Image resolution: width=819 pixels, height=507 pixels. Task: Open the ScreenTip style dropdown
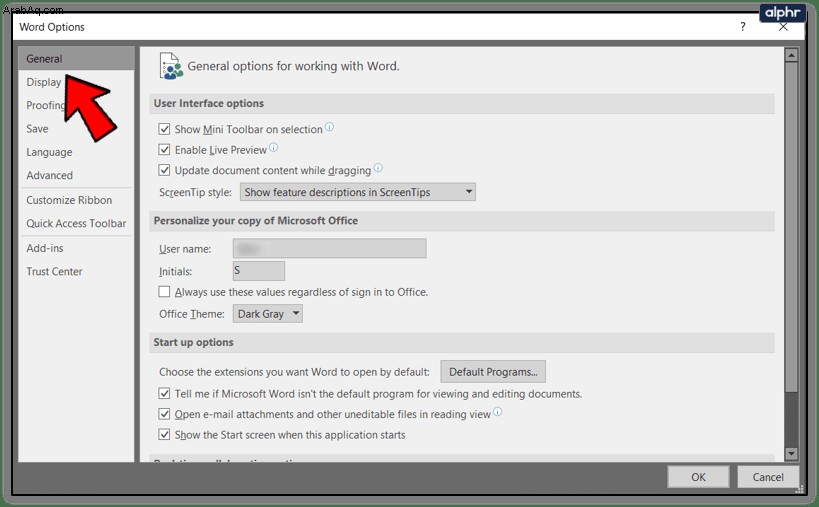[x=358, y=192]
